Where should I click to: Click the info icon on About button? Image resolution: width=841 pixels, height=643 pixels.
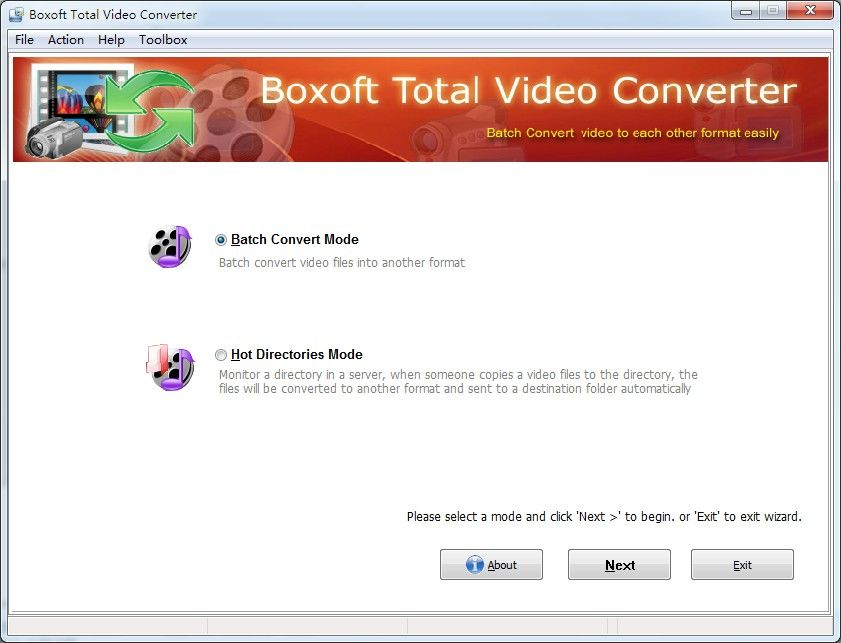(x=475, y=565)
